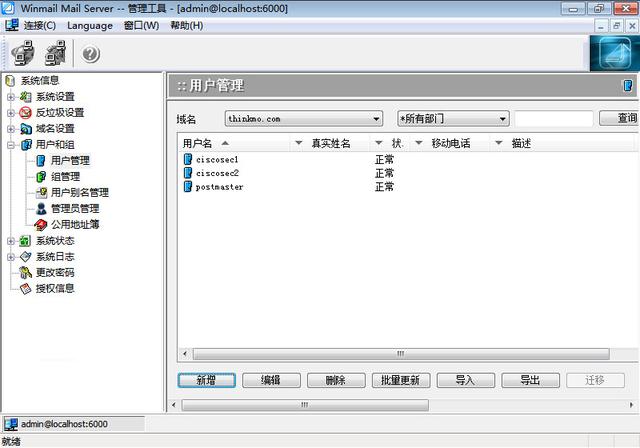Click the Winmail logo in toolbar corner
This screenshot has height=448, width=640.
pyautogui.click(x=614, y=53)
